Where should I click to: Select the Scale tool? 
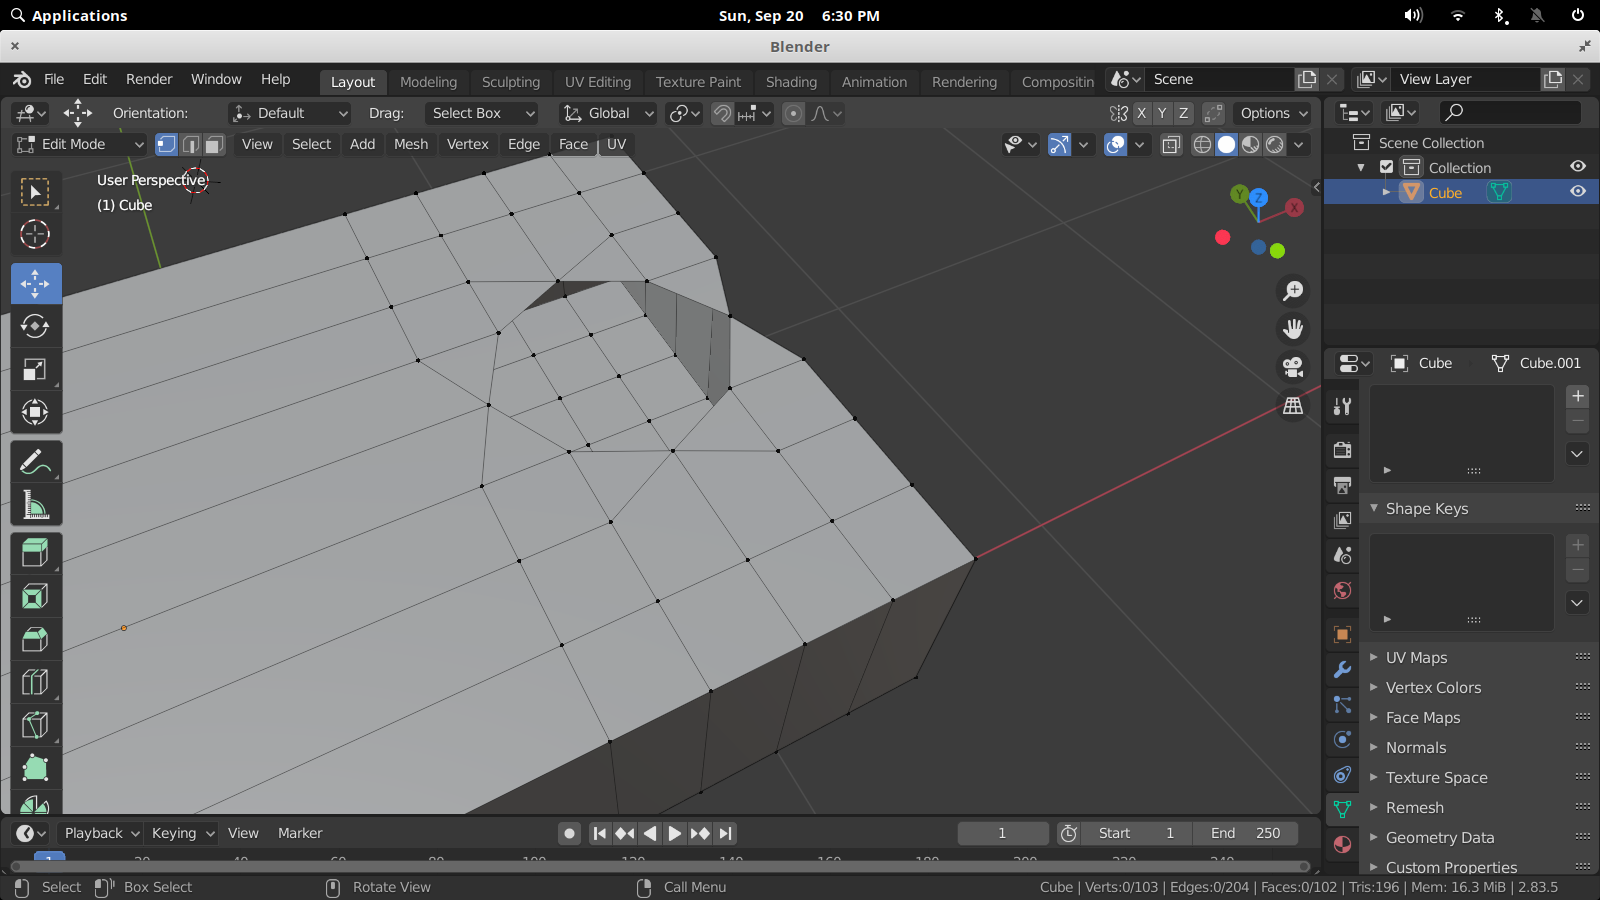[36, 369]
